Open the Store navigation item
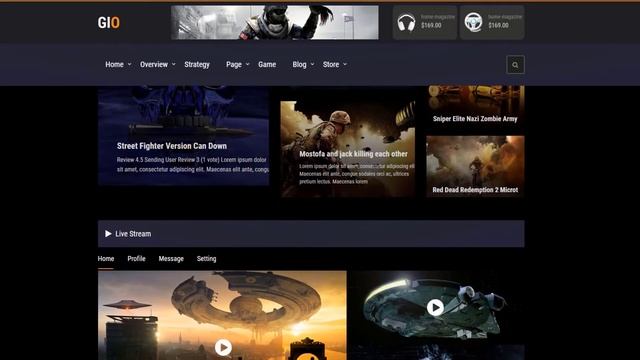 [x=331, y=64]
